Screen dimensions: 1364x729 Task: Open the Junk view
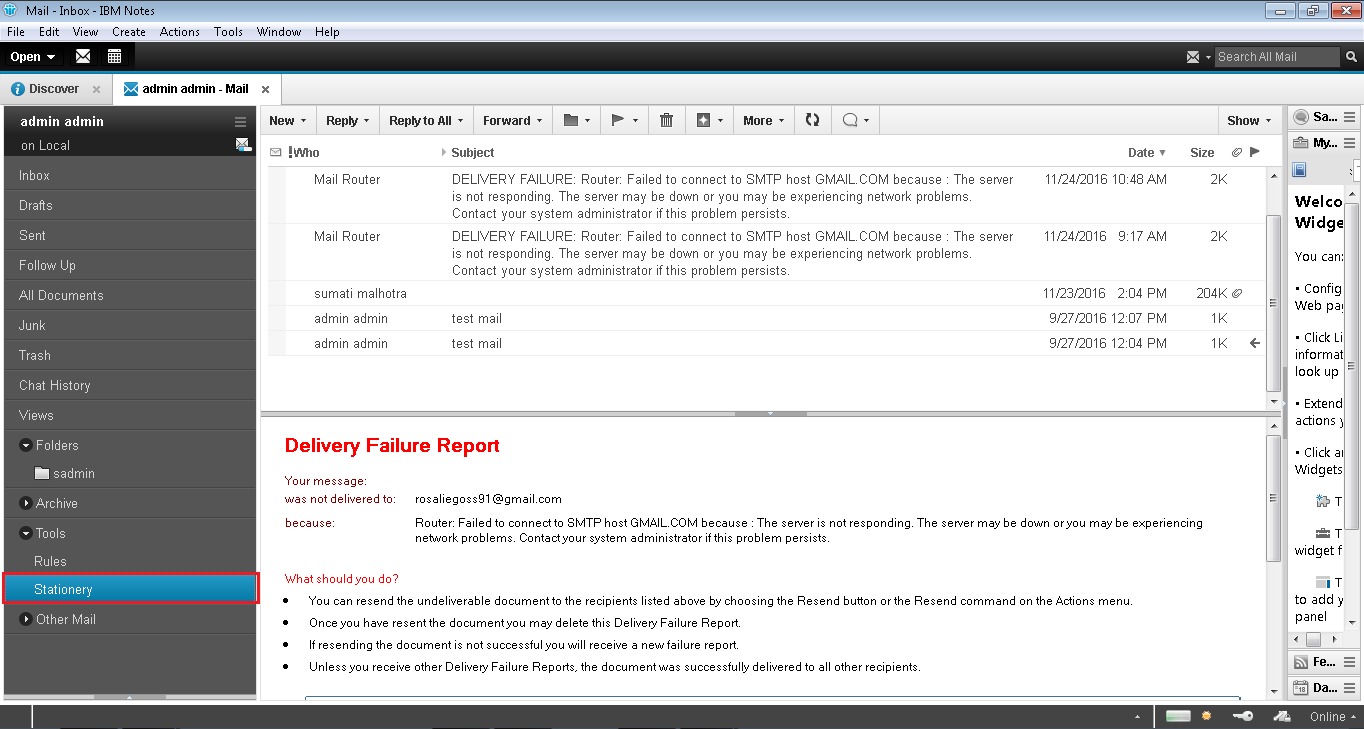[x=130, y=325]
